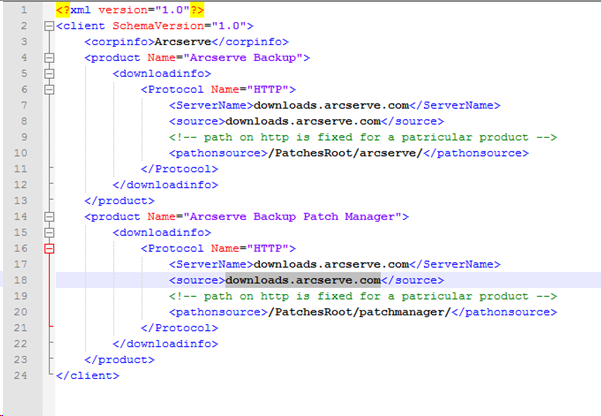601x416 pixels.
Task: Click the closing client tag on line 24
Action: click(x=87, y=375)
